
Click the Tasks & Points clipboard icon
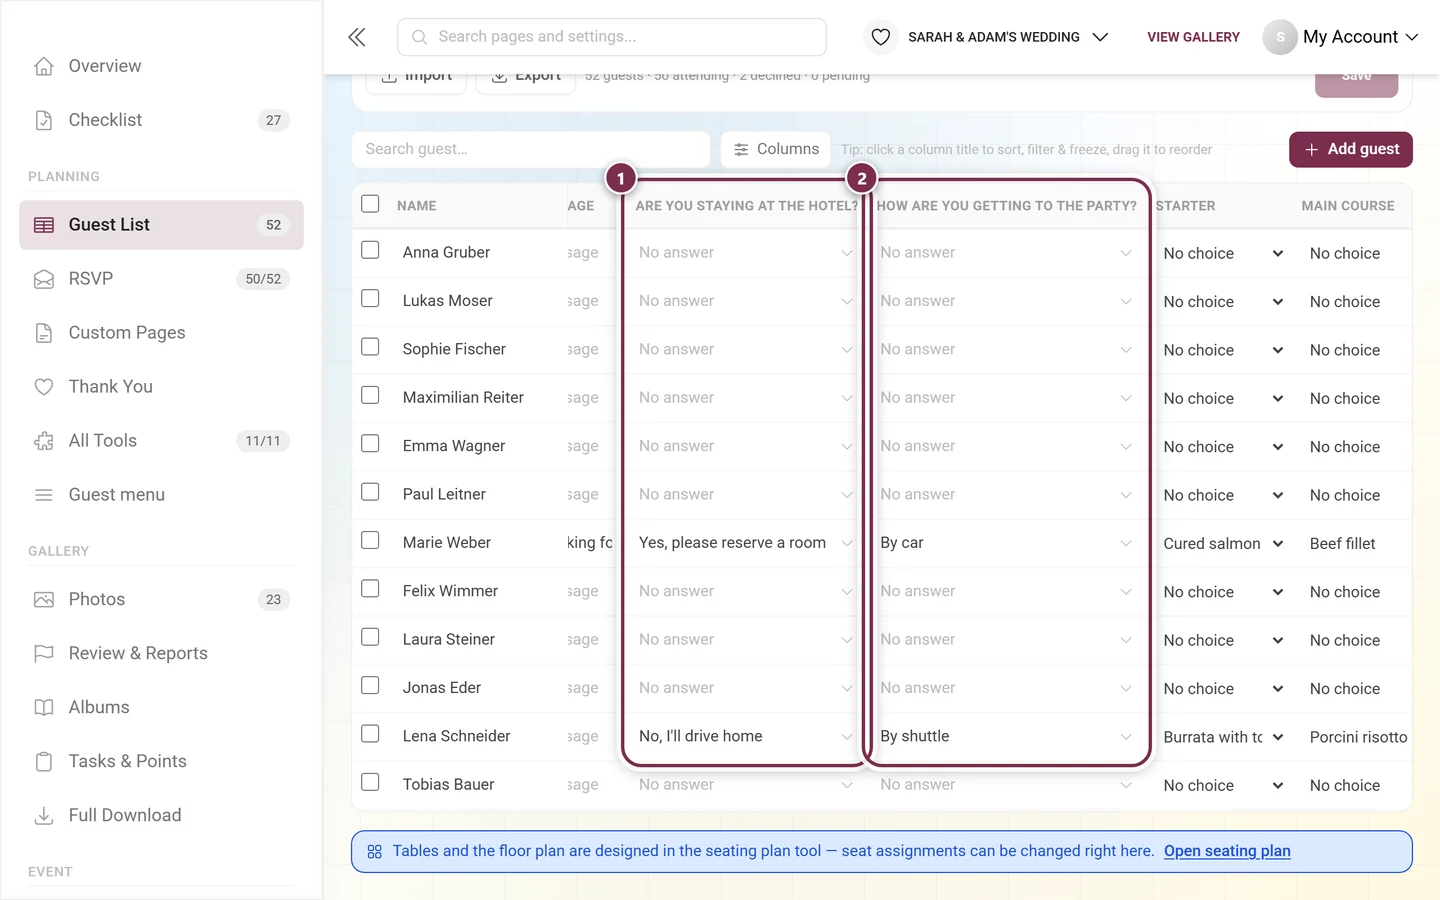(44, 762)
